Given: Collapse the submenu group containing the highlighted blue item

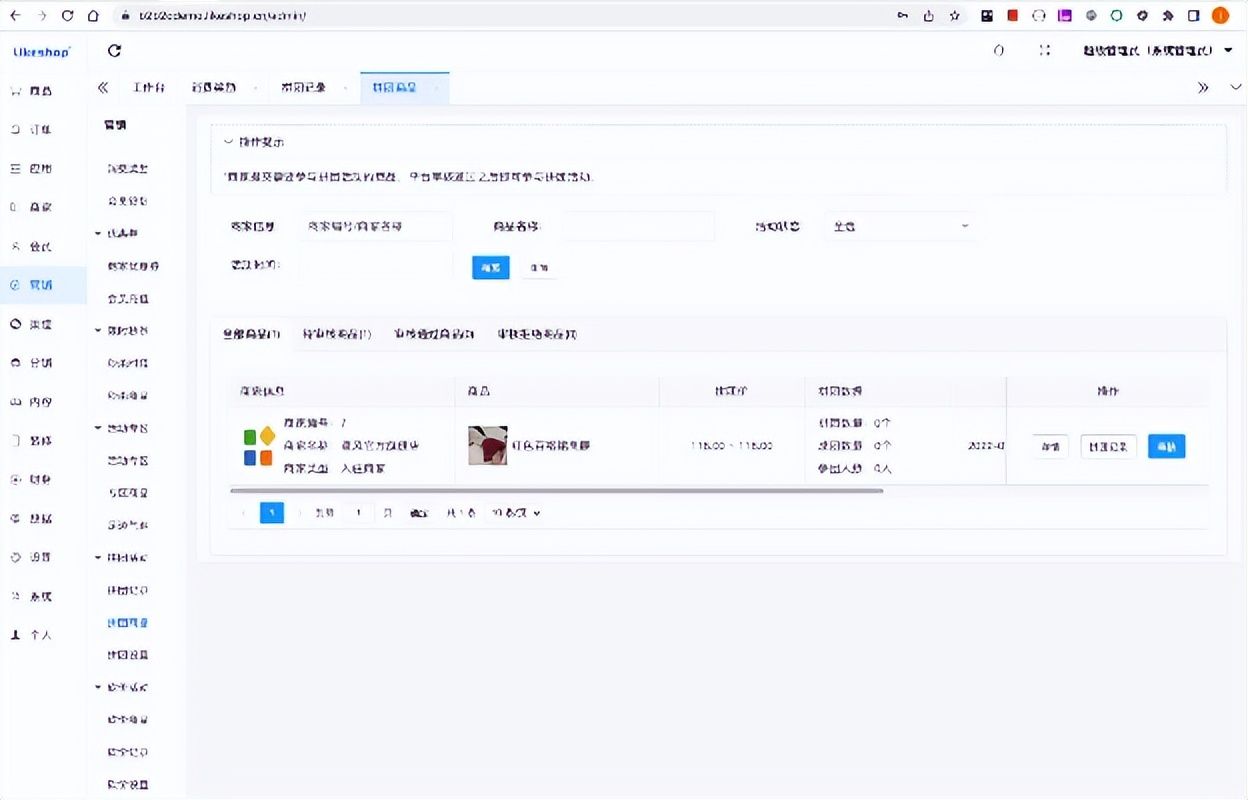Looking at the screenshot, I should pyautogui.click(x=99, y=557).
